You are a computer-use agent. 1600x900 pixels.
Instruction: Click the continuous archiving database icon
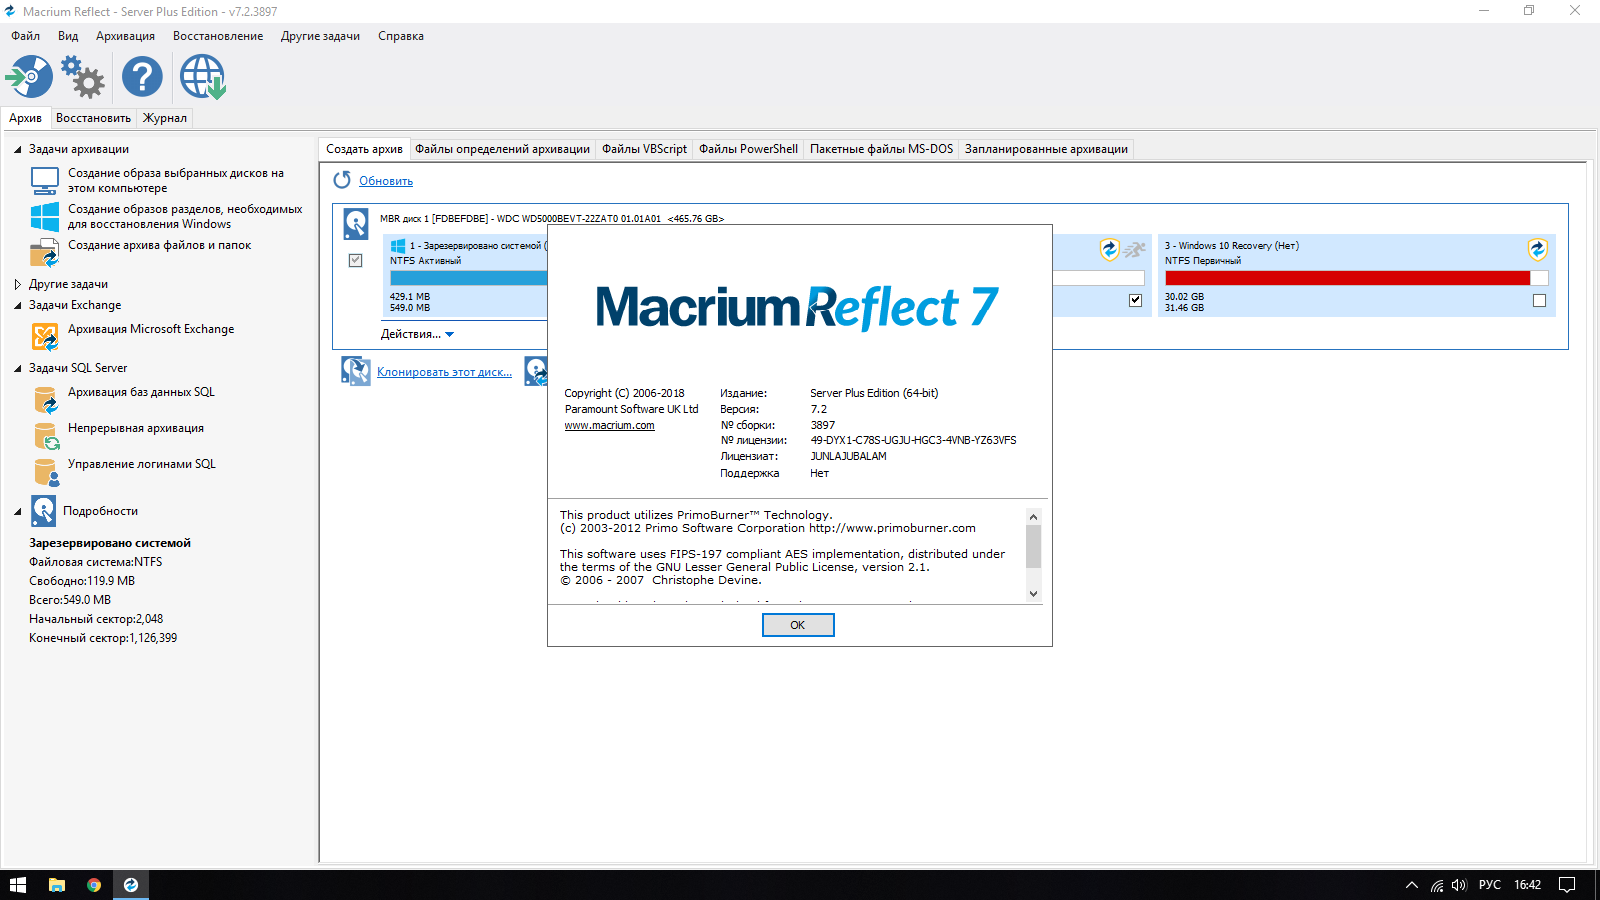[46, 436]
